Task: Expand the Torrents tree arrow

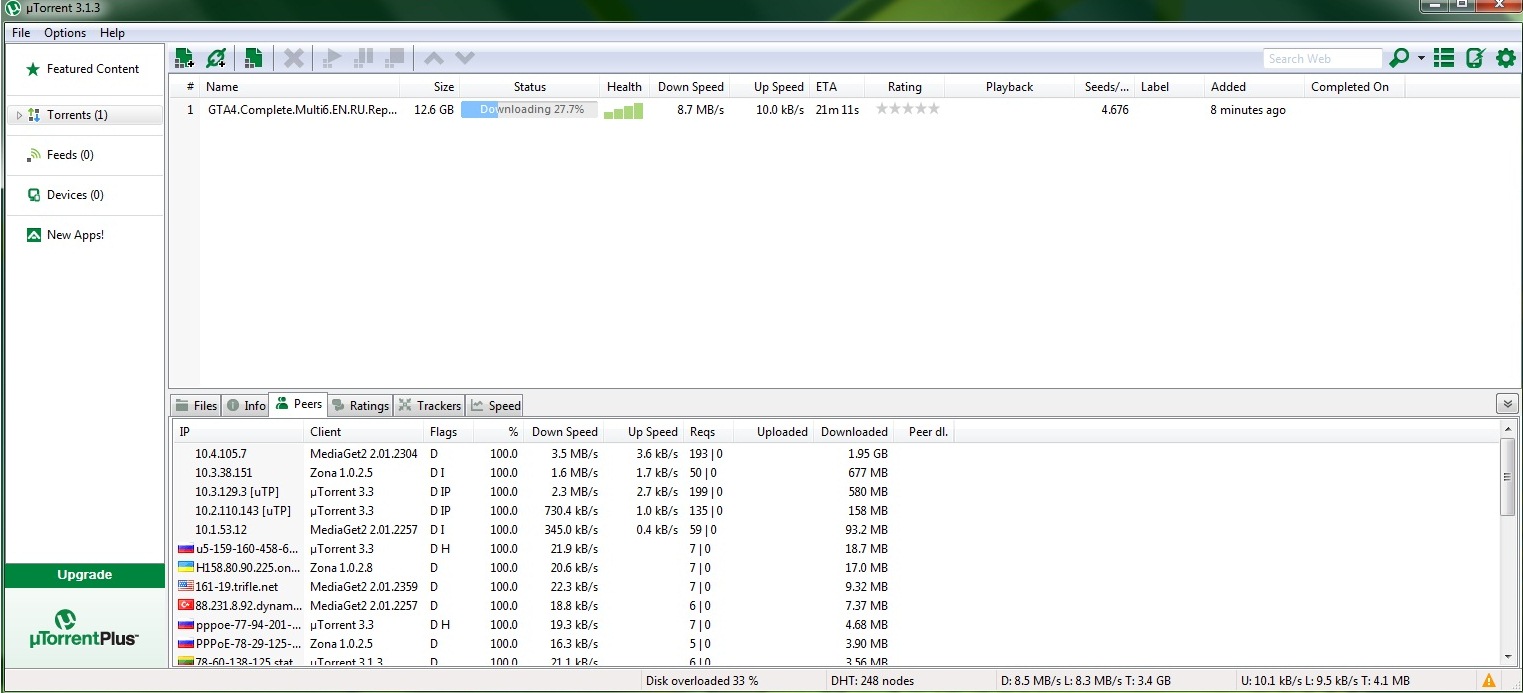Action: pos(18,115)
